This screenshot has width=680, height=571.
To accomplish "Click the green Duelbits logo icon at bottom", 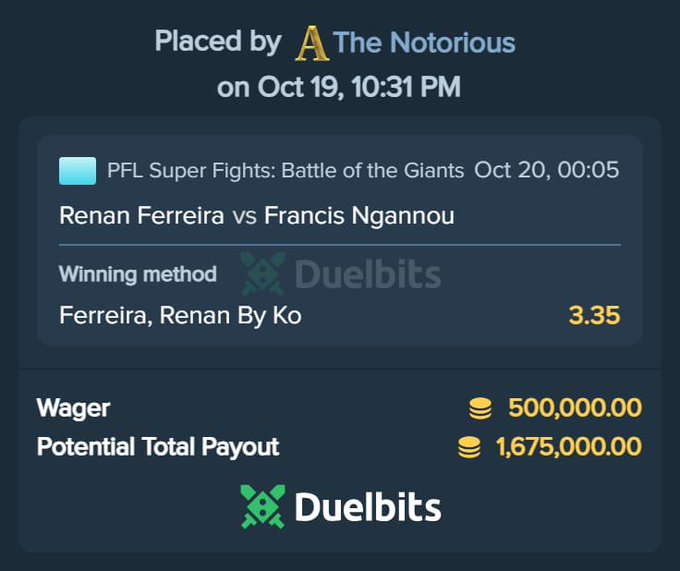I will tap(263, 507).
